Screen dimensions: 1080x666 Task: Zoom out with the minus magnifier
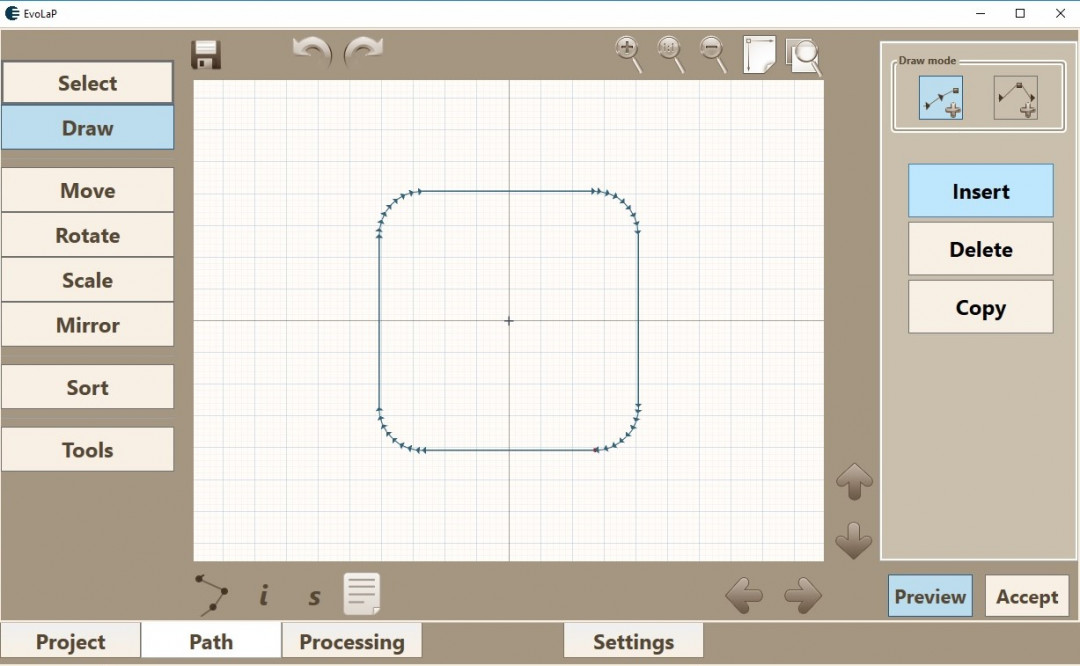pos(713,53)
